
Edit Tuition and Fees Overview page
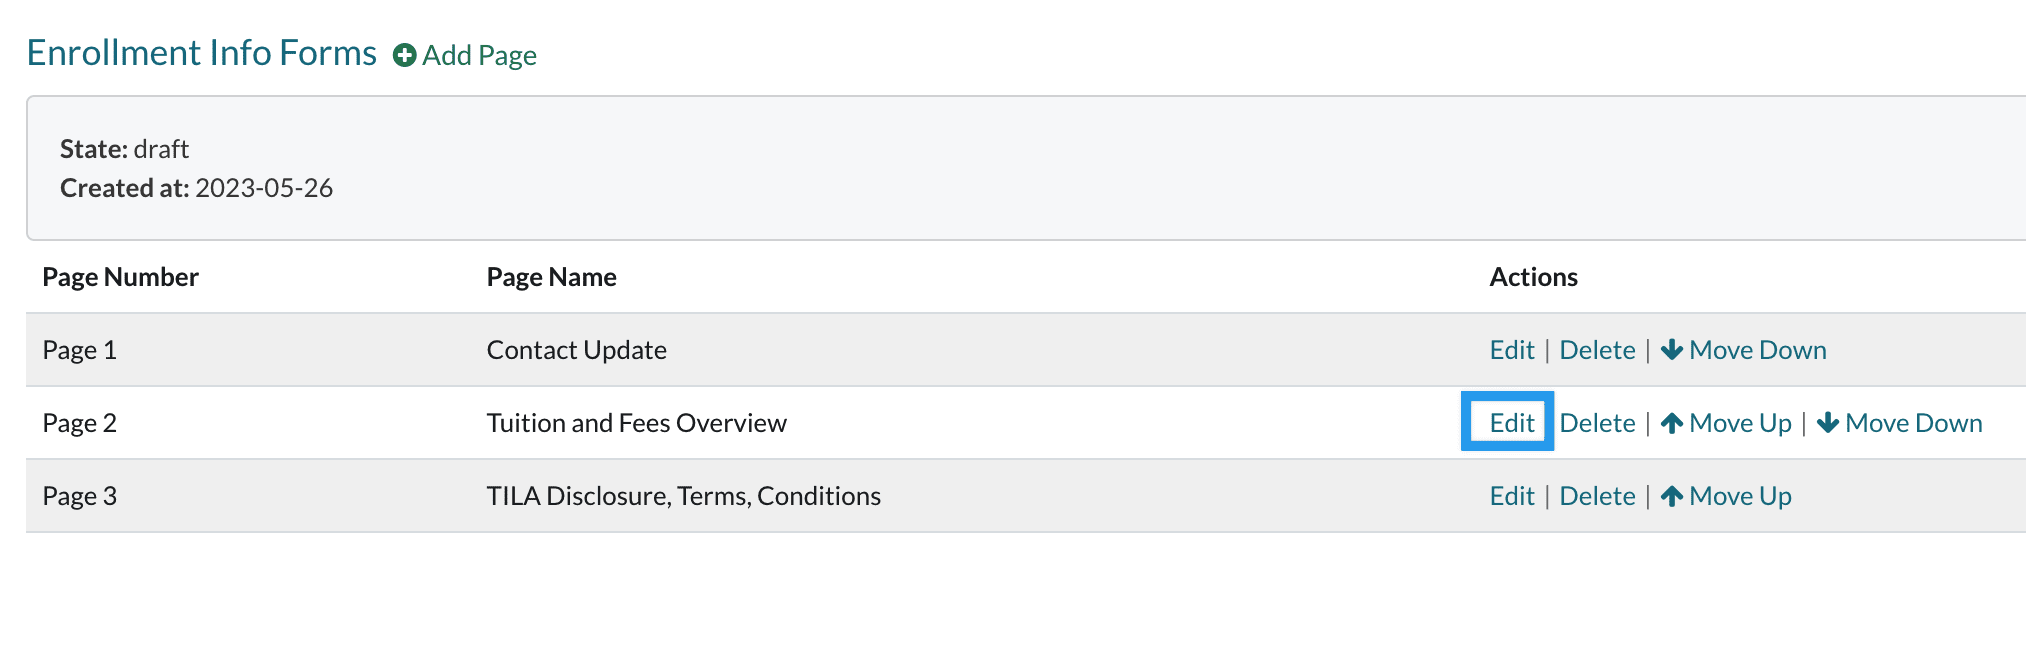(1511, 423)
